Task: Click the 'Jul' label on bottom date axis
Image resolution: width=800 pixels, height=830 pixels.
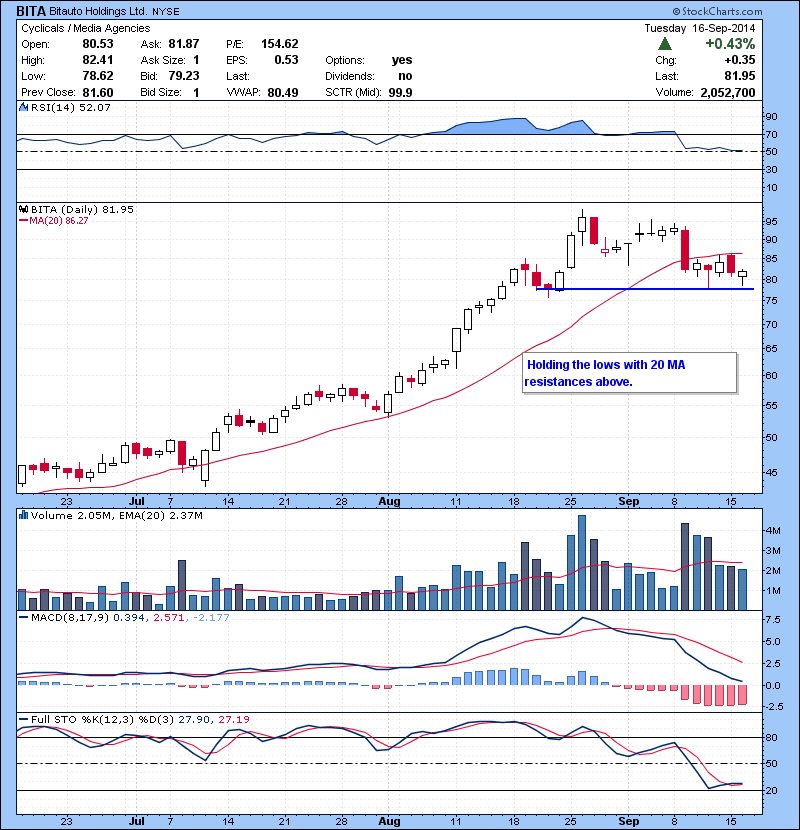Action: 137,821
